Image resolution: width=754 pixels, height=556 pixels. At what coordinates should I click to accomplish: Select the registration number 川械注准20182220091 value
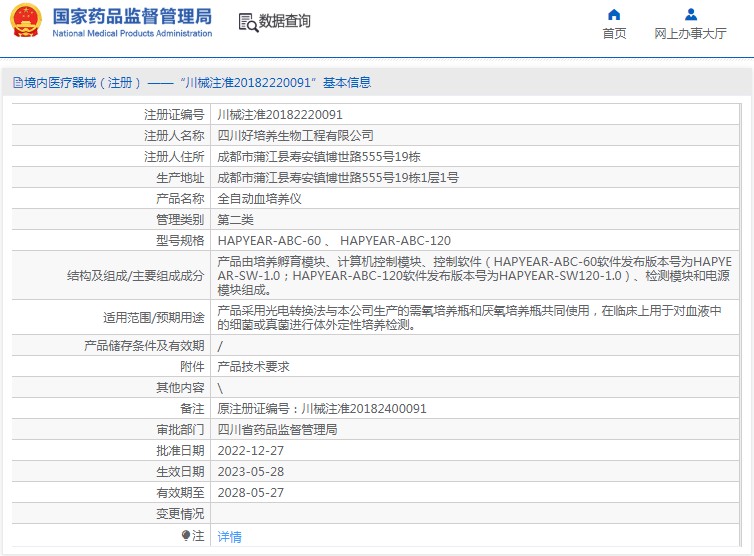tap(280, 114)
